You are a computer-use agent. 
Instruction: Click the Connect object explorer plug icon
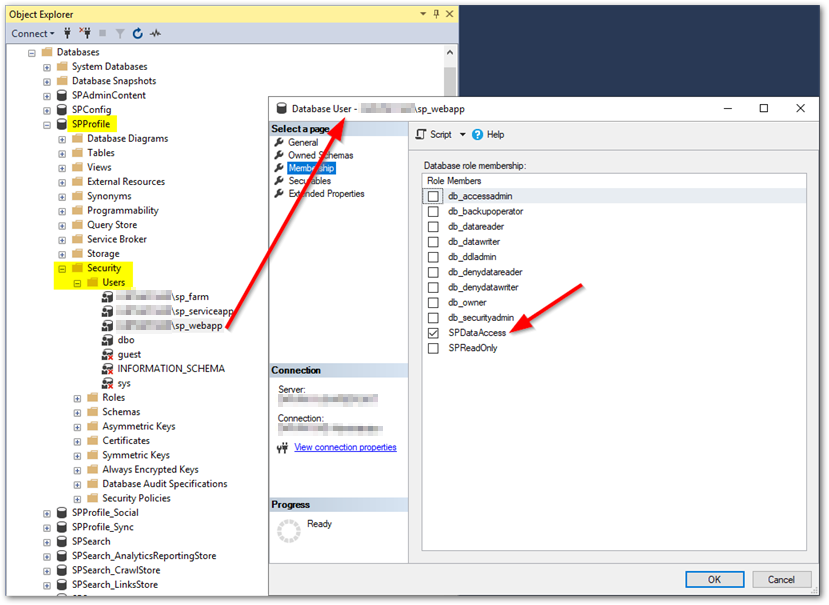tap(67, 33)
